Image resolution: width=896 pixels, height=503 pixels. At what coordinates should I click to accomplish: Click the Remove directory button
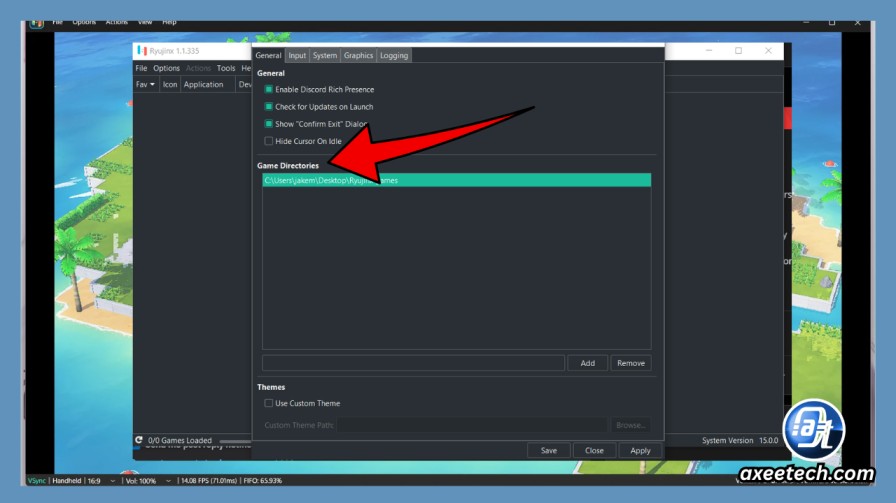click(x=631, y=363)
